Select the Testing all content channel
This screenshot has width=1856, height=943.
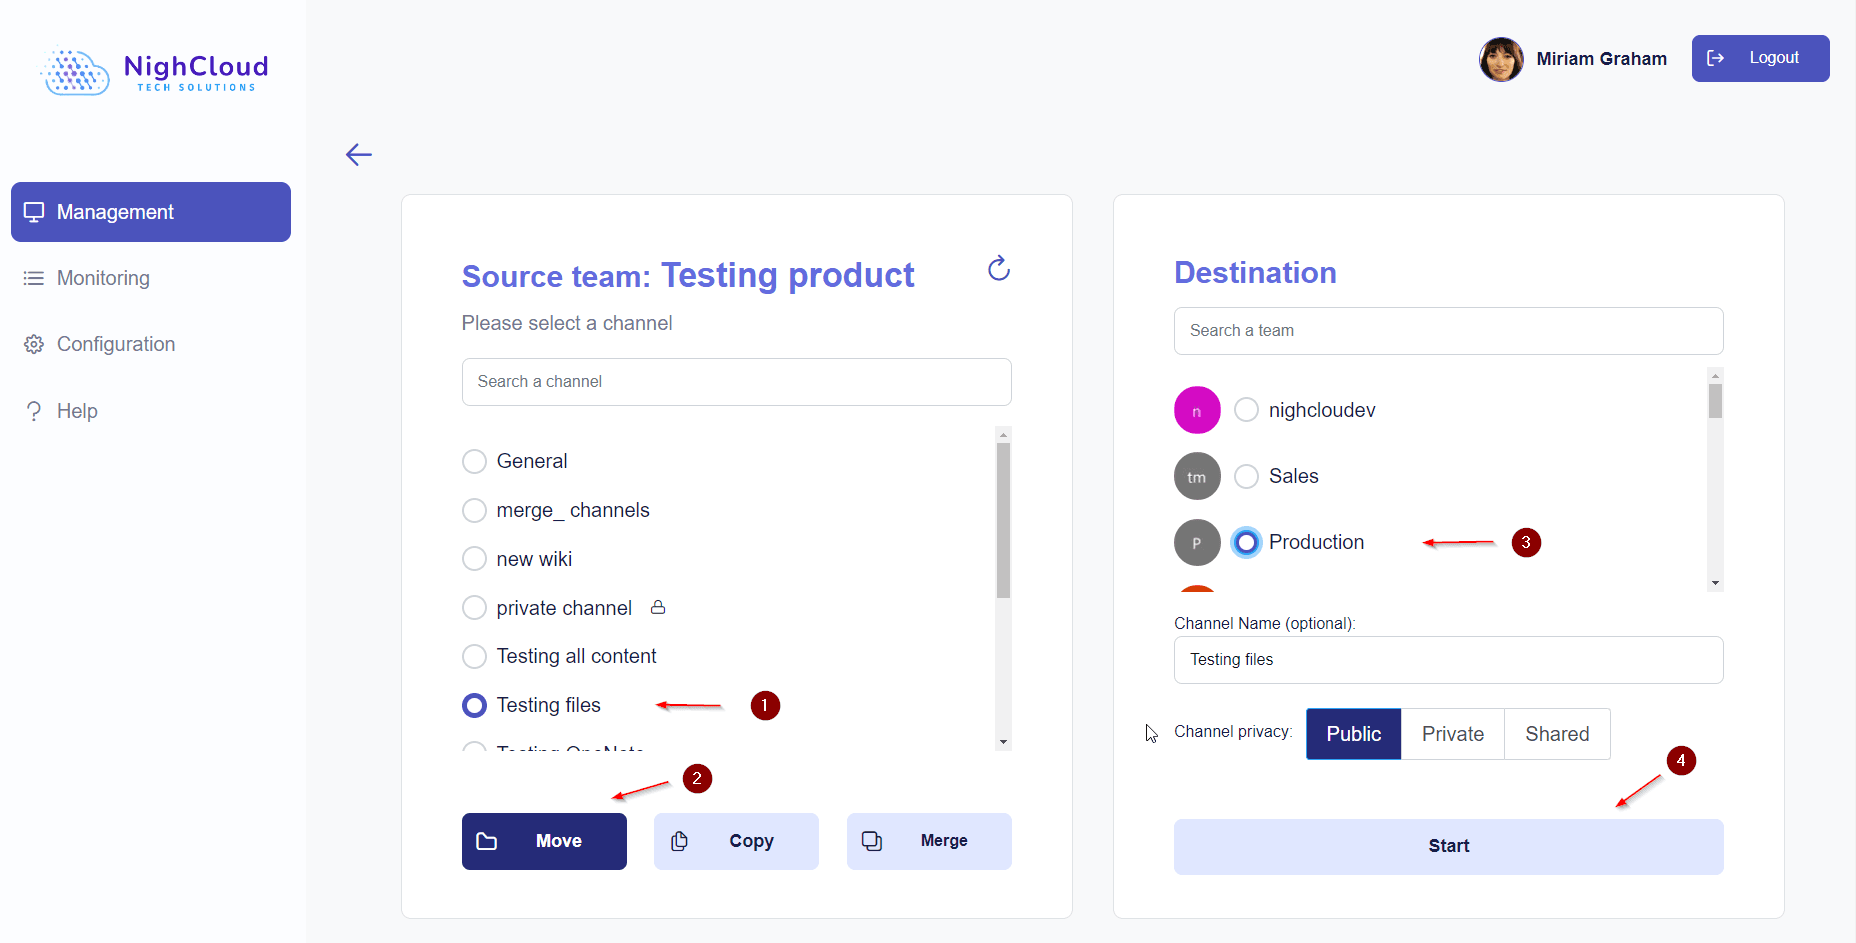click(475, 656)
